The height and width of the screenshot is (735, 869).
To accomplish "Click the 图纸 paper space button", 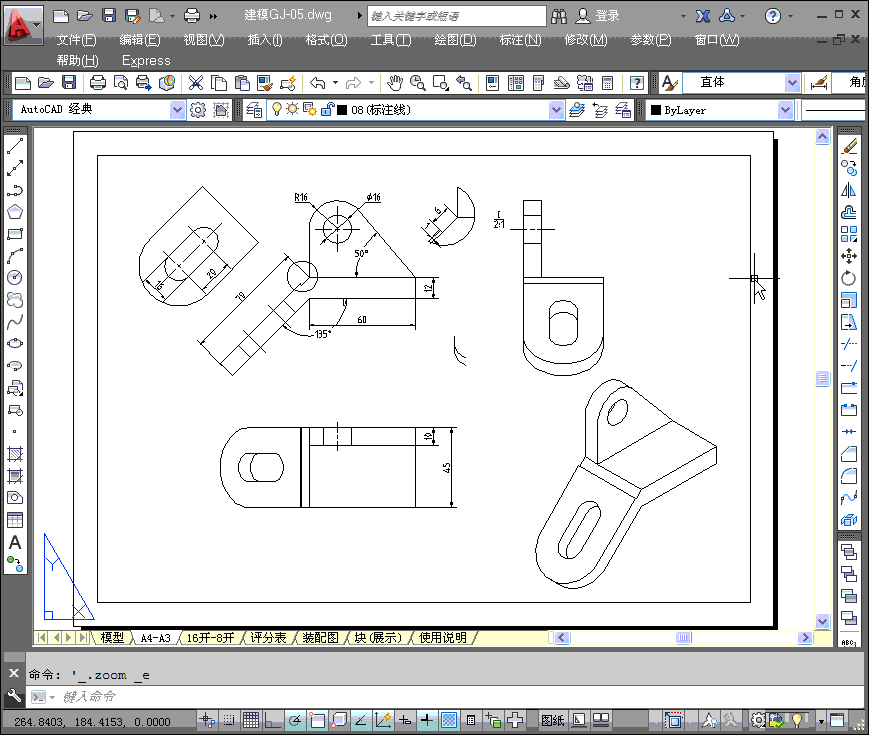I will click(553, 720).
